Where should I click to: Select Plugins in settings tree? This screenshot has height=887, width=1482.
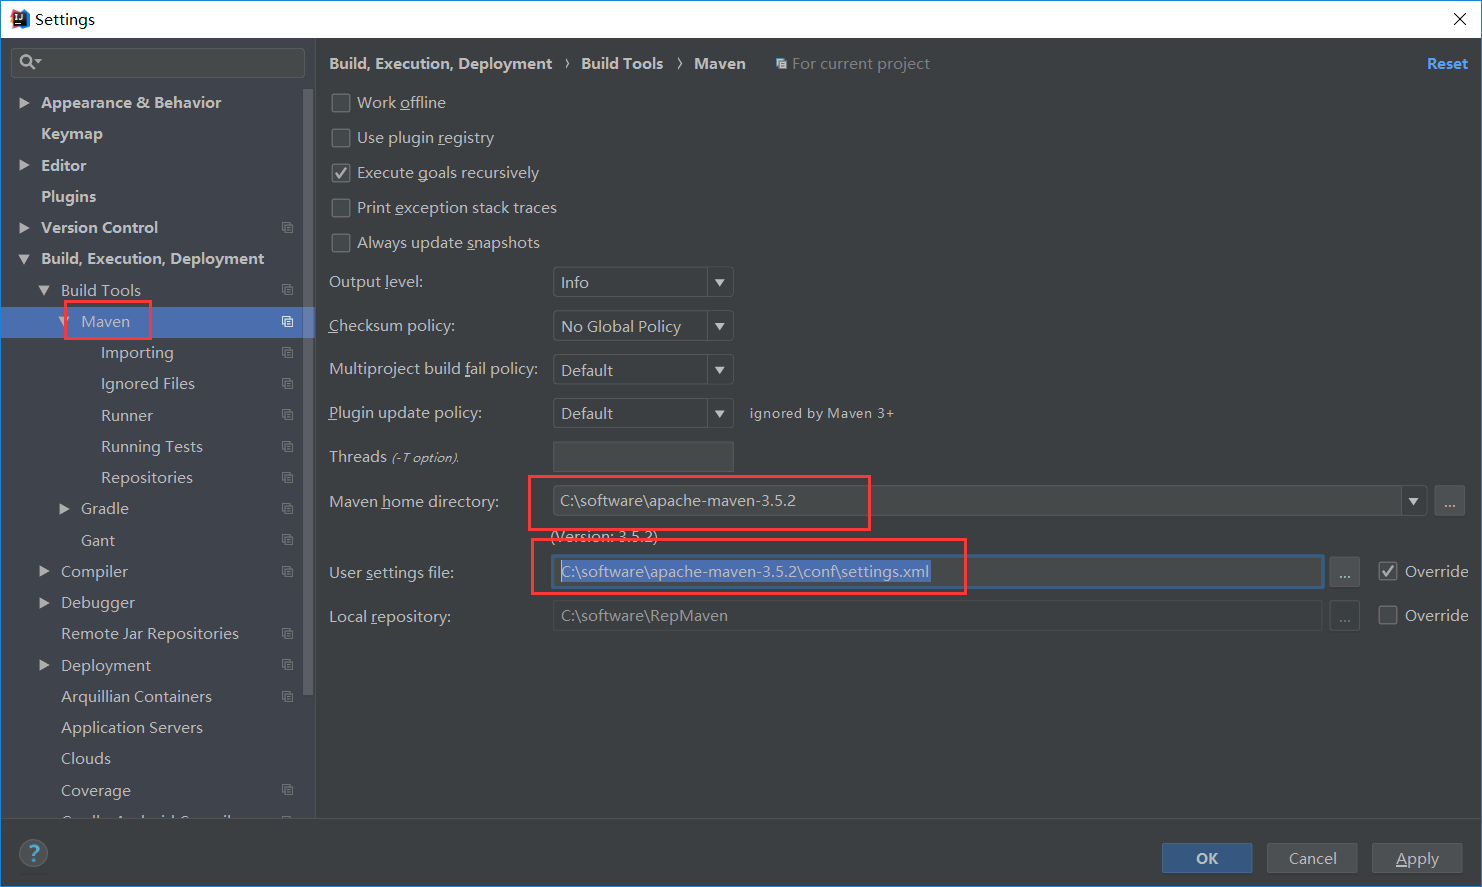click(69, 197)
